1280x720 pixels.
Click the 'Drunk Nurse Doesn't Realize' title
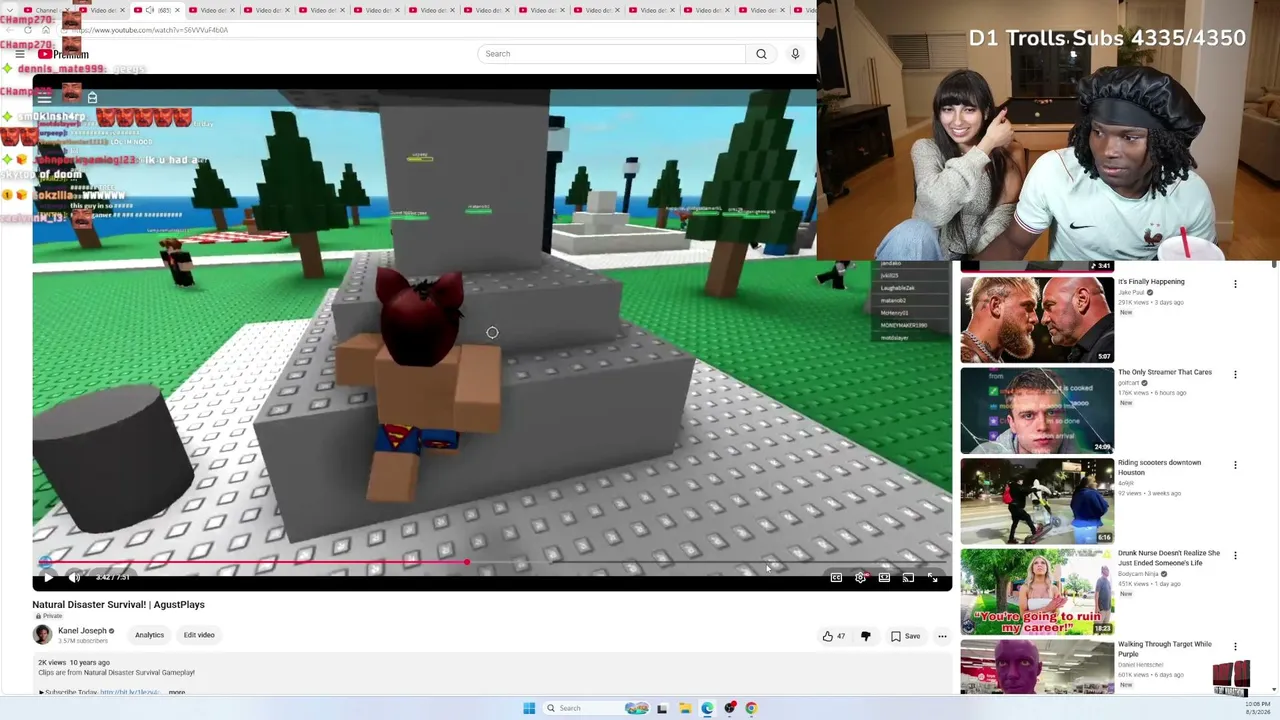click(x=1169, y=558)
